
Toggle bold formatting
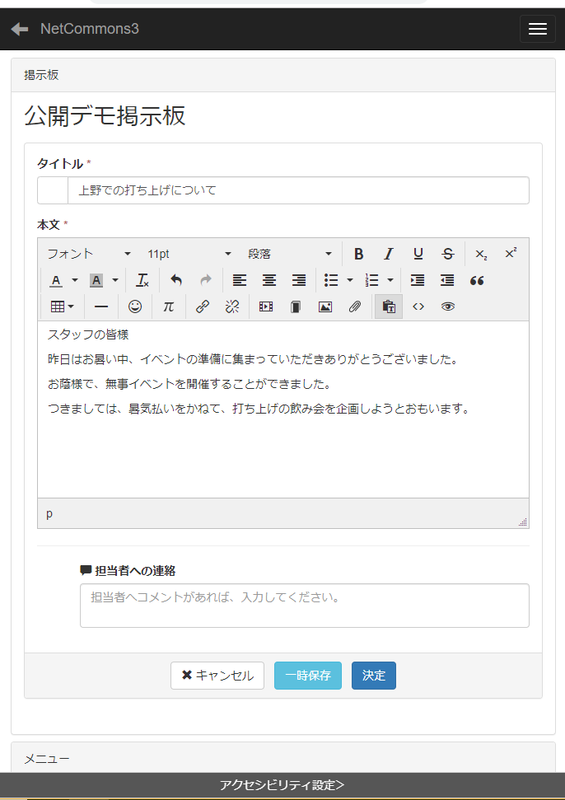click(359, 254)
